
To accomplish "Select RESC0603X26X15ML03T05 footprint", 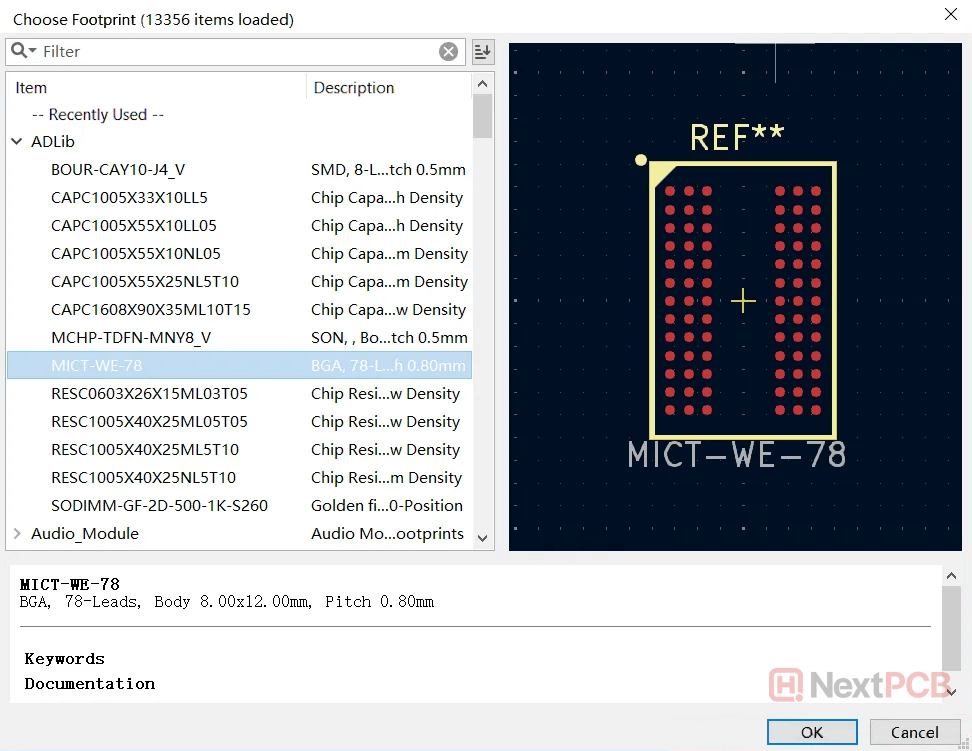I will pyautogui.click(x=149, y=394).
